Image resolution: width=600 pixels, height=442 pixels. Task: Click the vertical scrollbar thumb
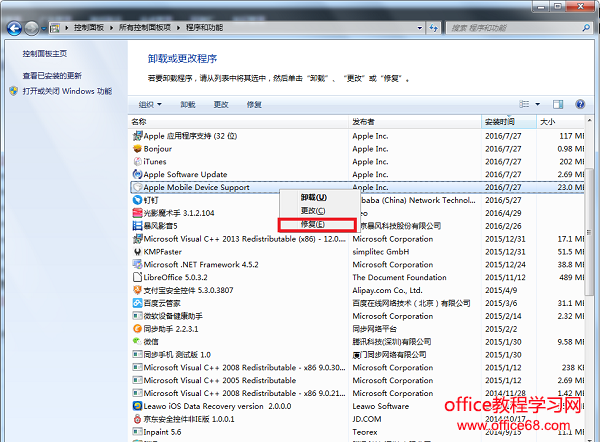coord(589,231)
